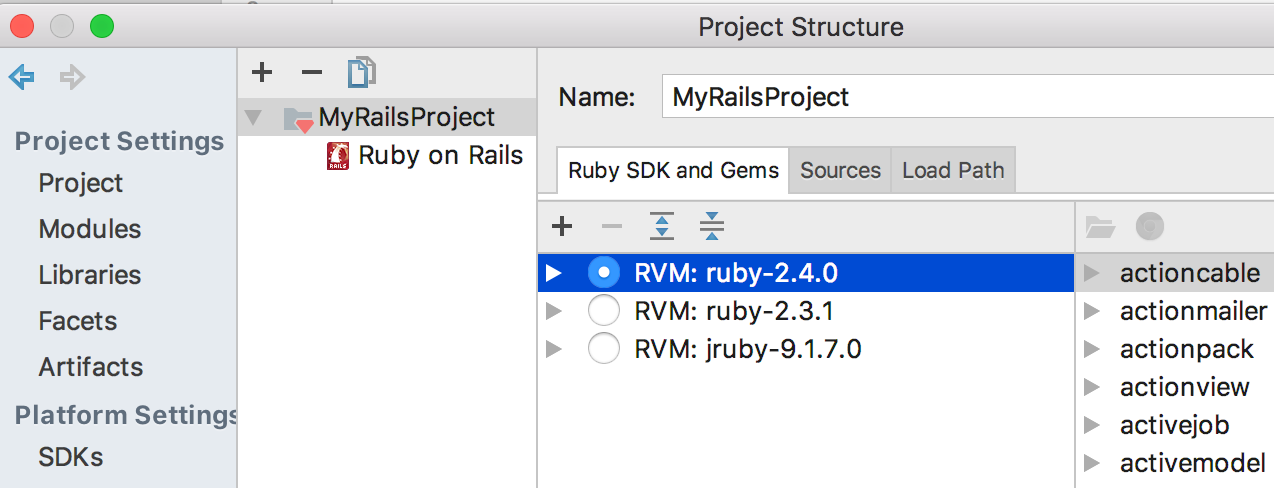Collapse all SDK entries icon

712,227
